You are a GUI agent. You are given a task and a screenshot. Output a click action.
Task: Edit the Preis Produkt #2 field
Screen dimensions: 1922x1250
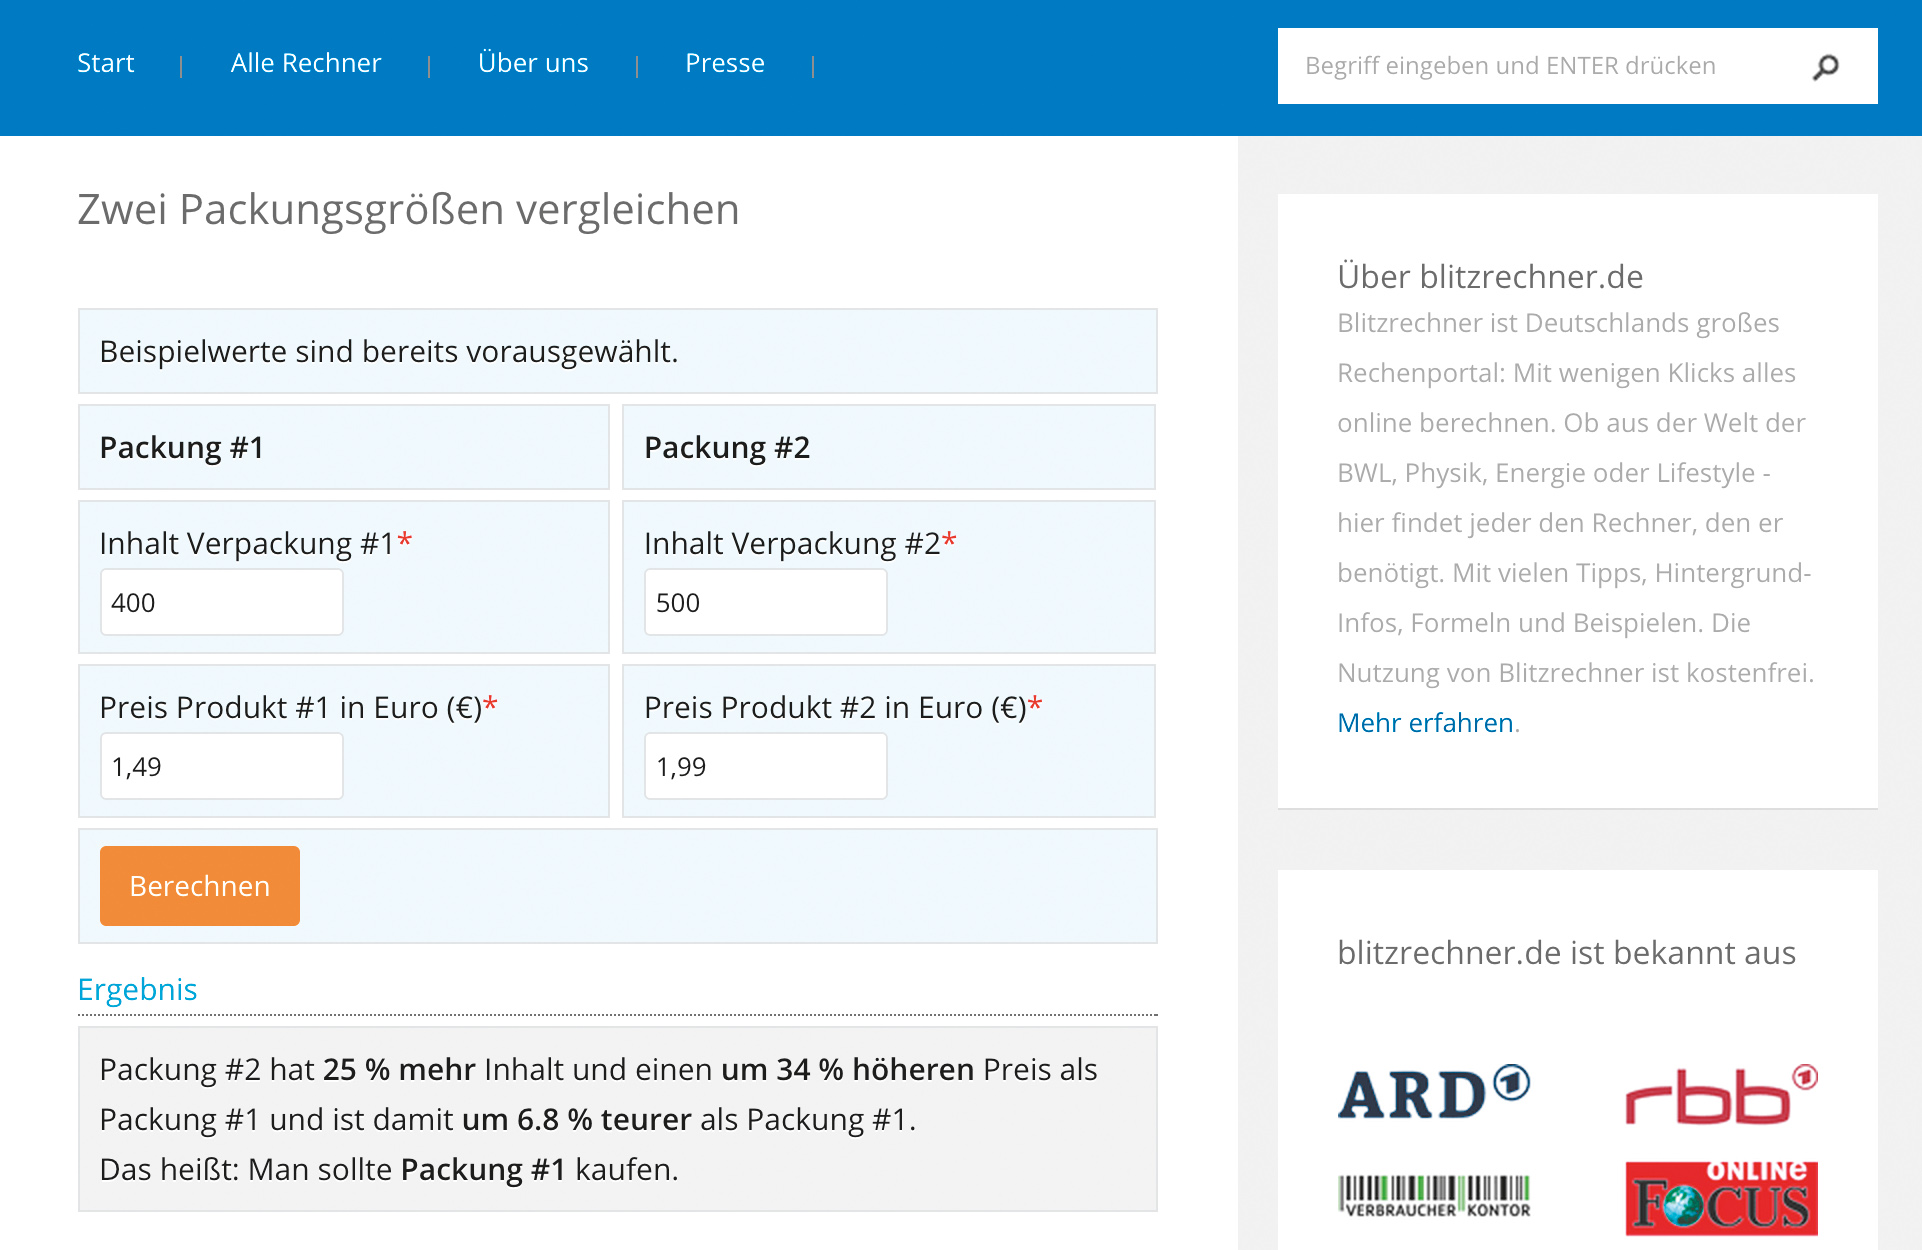point(765,766)
